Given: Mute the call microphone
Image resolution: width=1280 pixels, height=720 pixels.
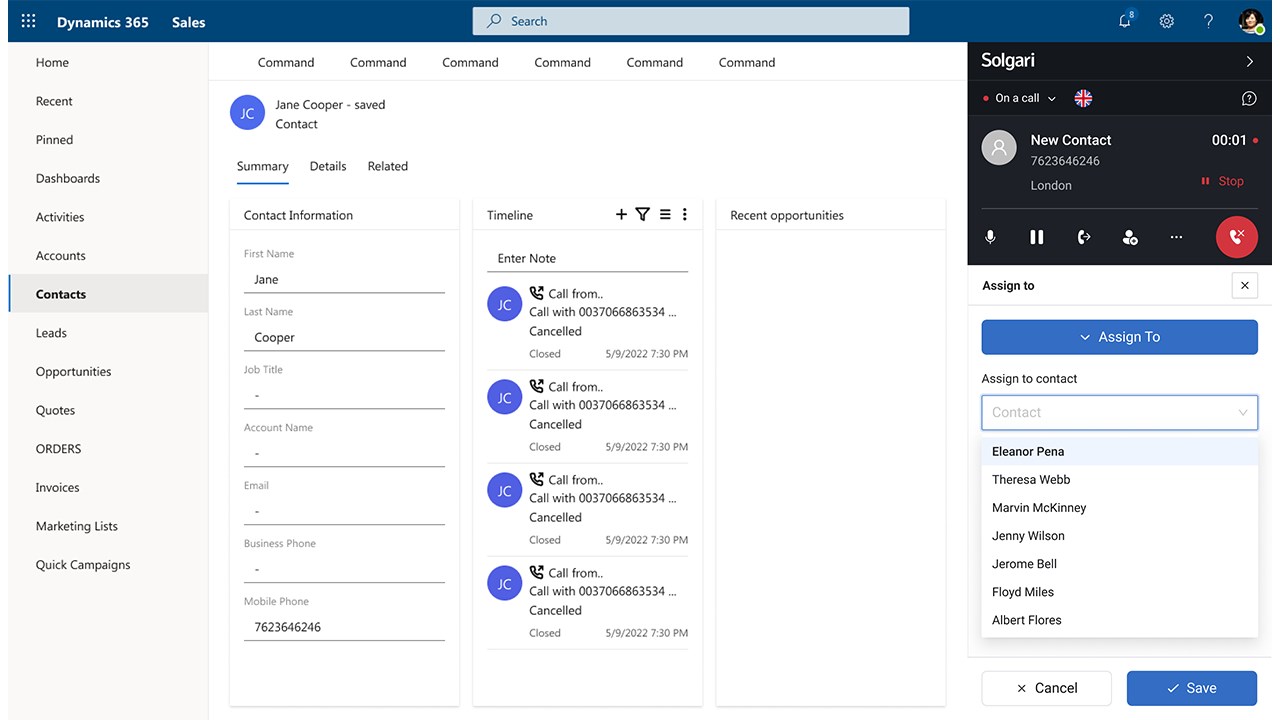Looking at the screenshot, I should click(990, 237).
